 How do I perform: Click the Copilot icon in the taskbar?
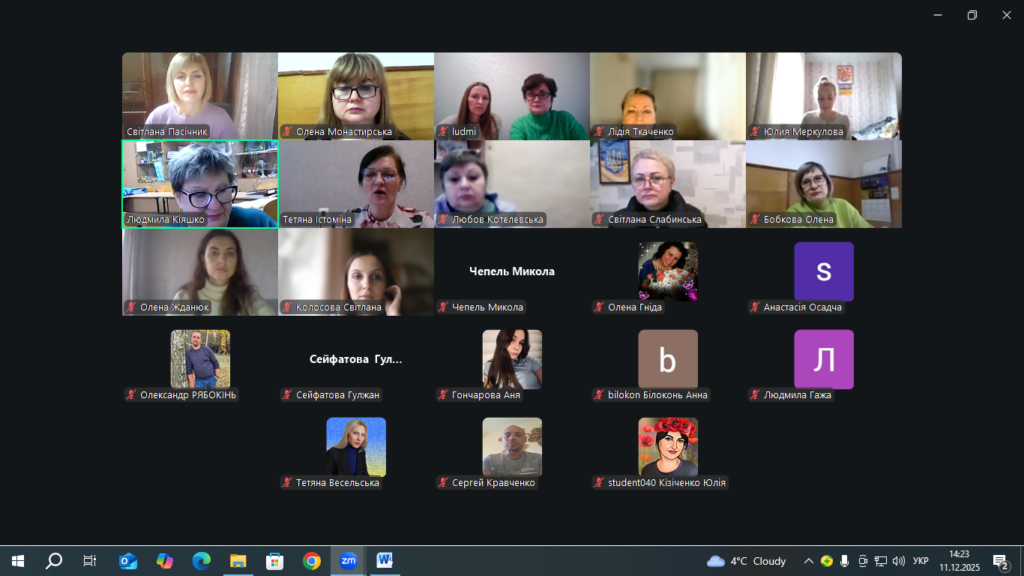[x=165, y=561]
